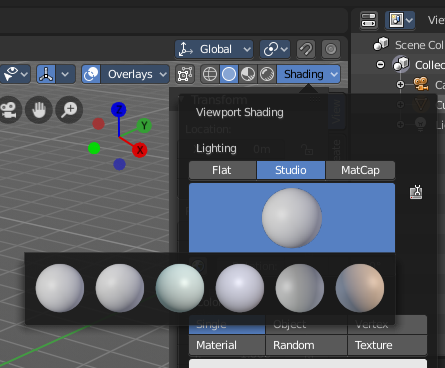Toggle X-ray show whole scene transparent button

pos(185,74)
